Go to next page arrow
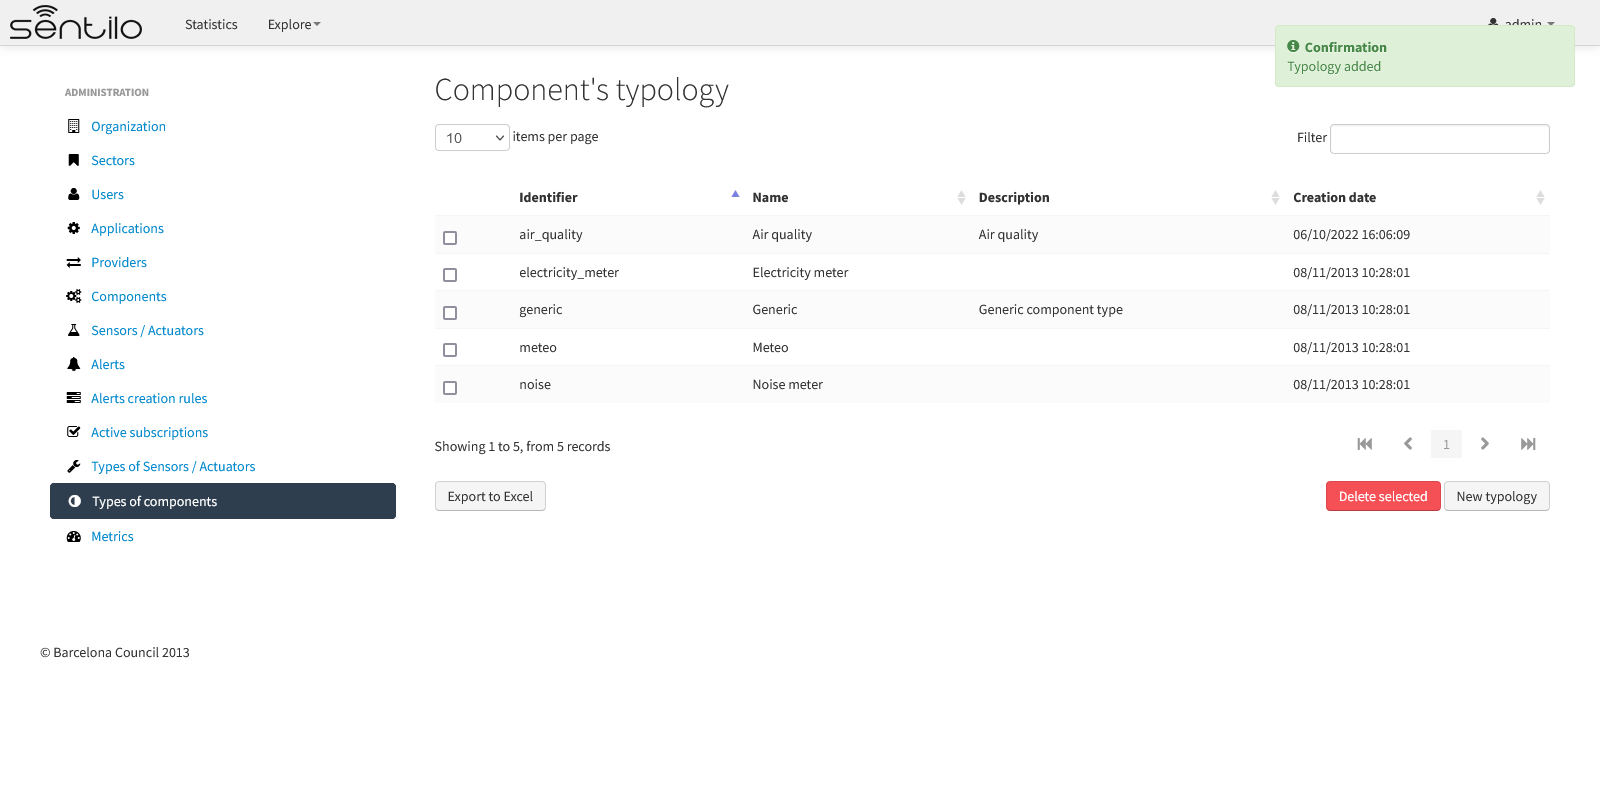 [x=1485, y=444]
